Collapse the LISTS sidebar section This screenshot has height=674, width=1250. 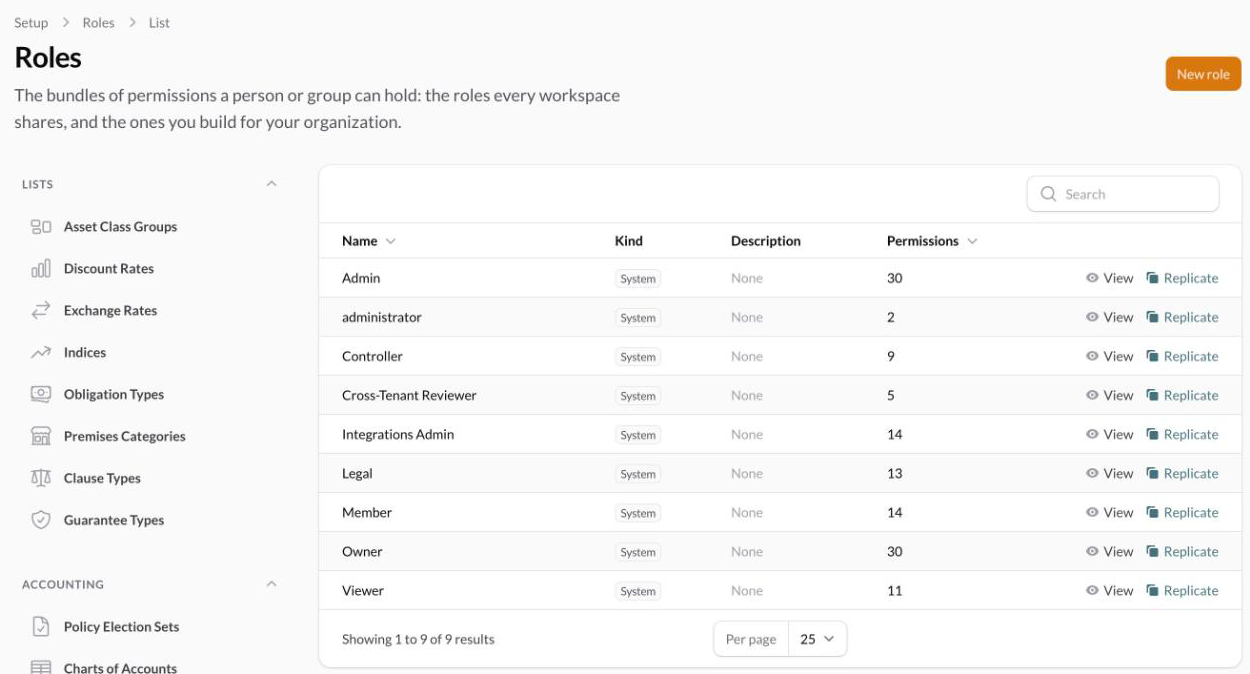click(x=271, y=184)
